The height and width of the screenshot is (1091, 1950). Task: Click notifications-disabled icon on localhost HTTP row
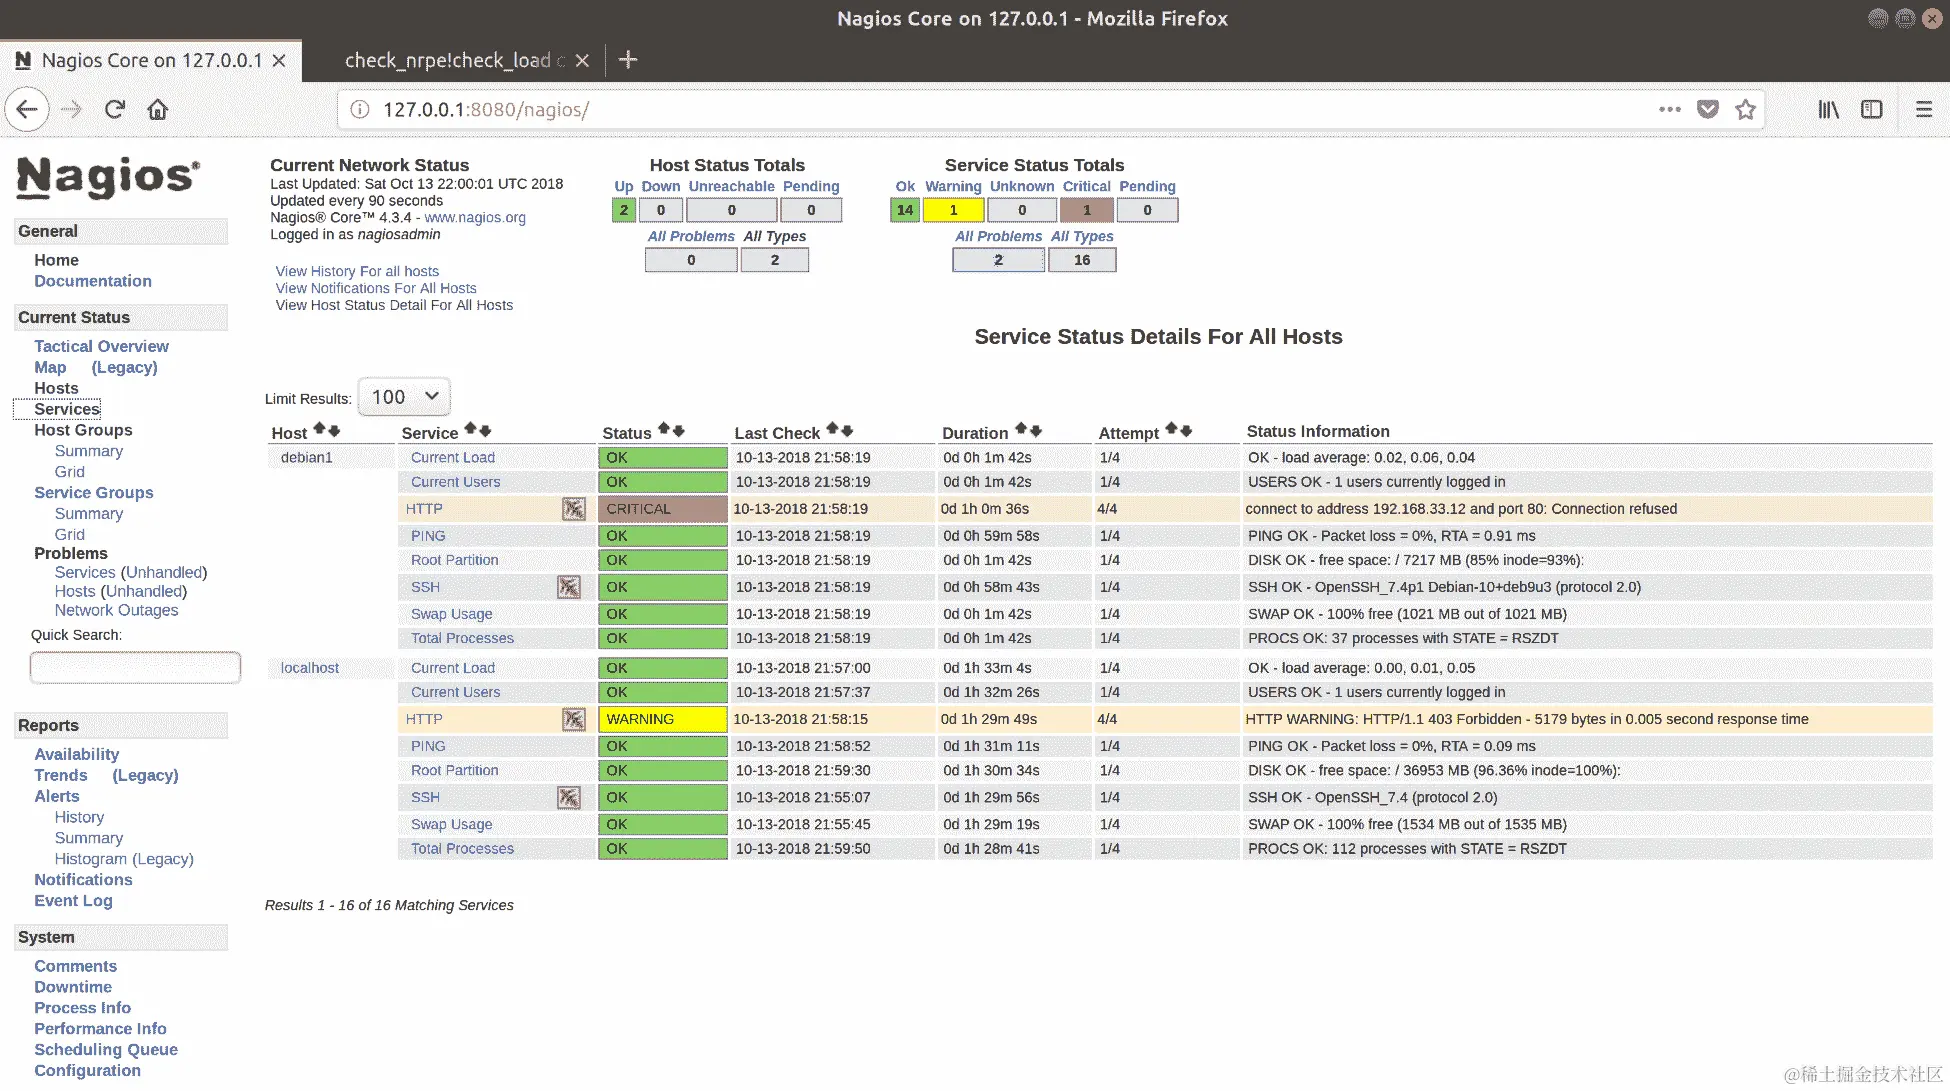(x=573, y=719)
